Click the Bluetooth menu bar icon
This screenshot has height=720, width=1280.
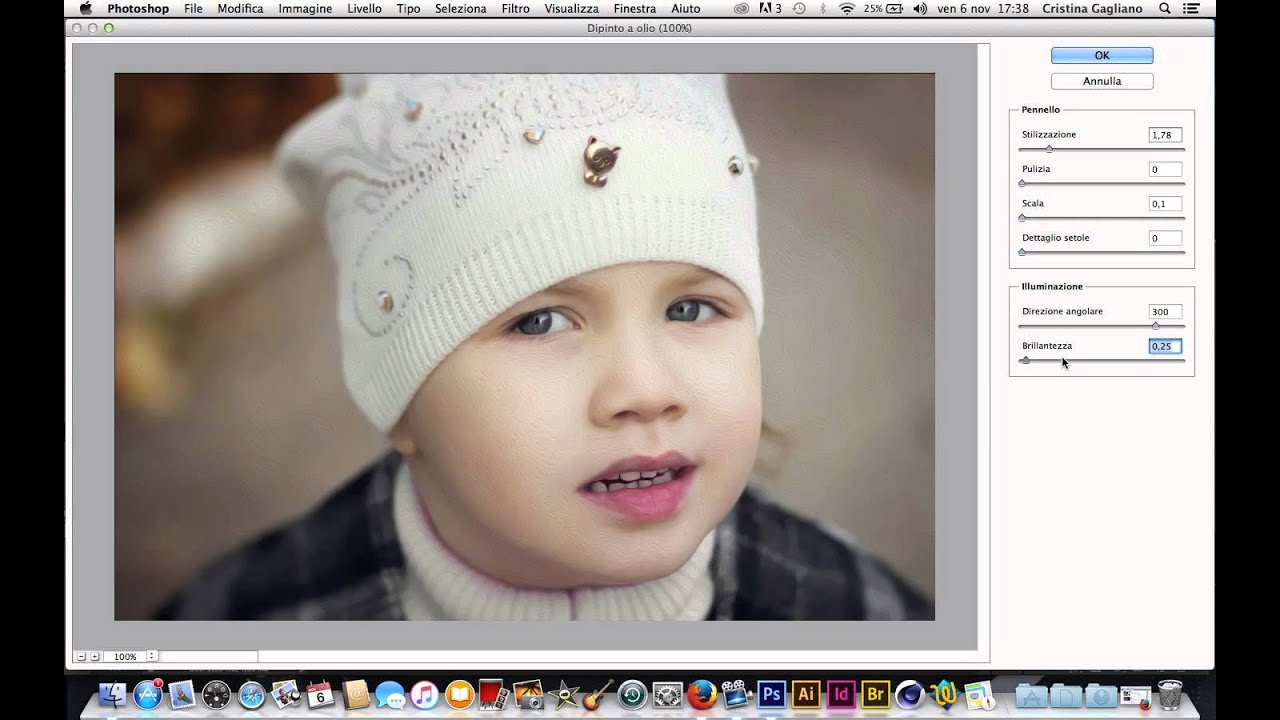pyautogui.click(x=823, y=9)
